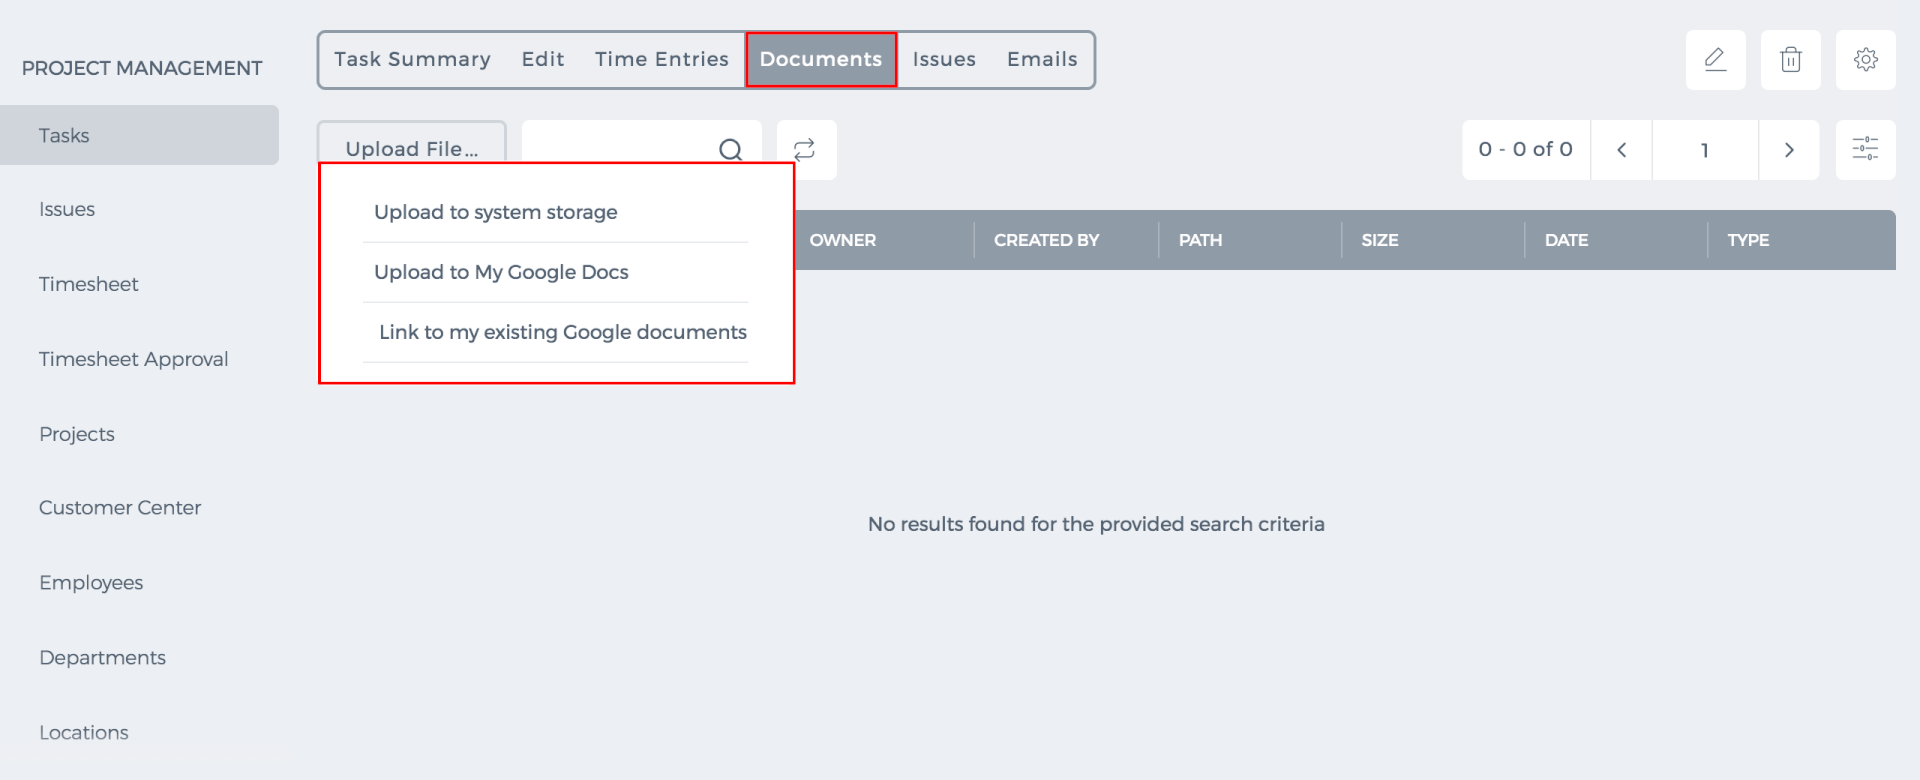This screenshot has height=780, width=1920.
Task: Sort by the SIZE column header
Action: click(1379, 240)
